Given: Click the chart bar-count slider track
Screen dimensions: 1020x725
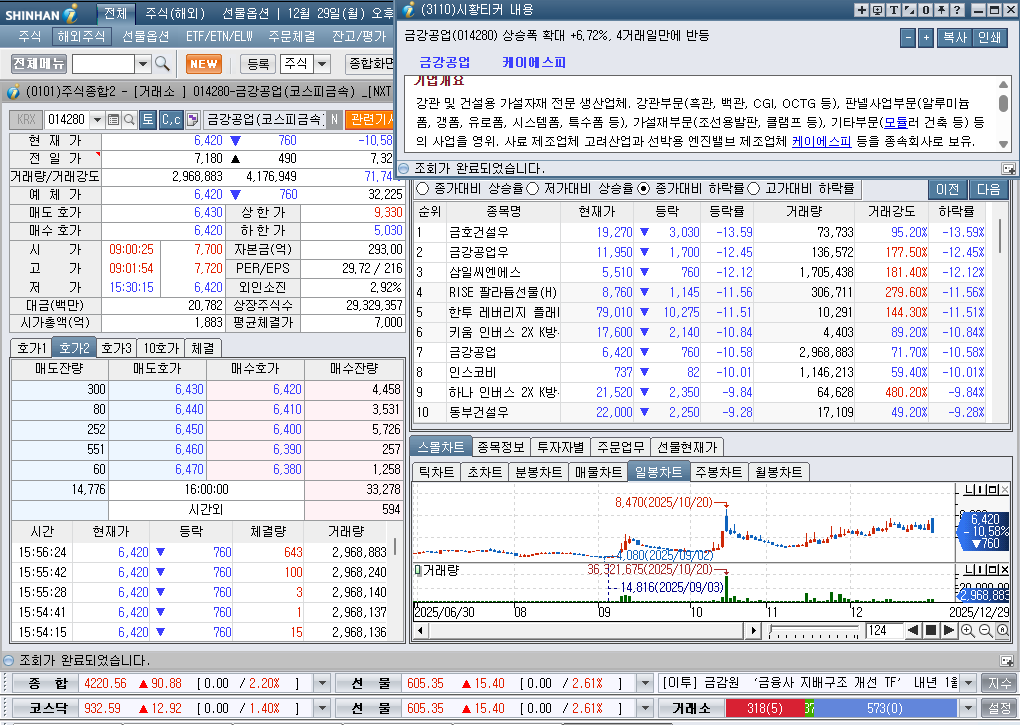Looking at the screenshot, I should [x=814, y=630].
